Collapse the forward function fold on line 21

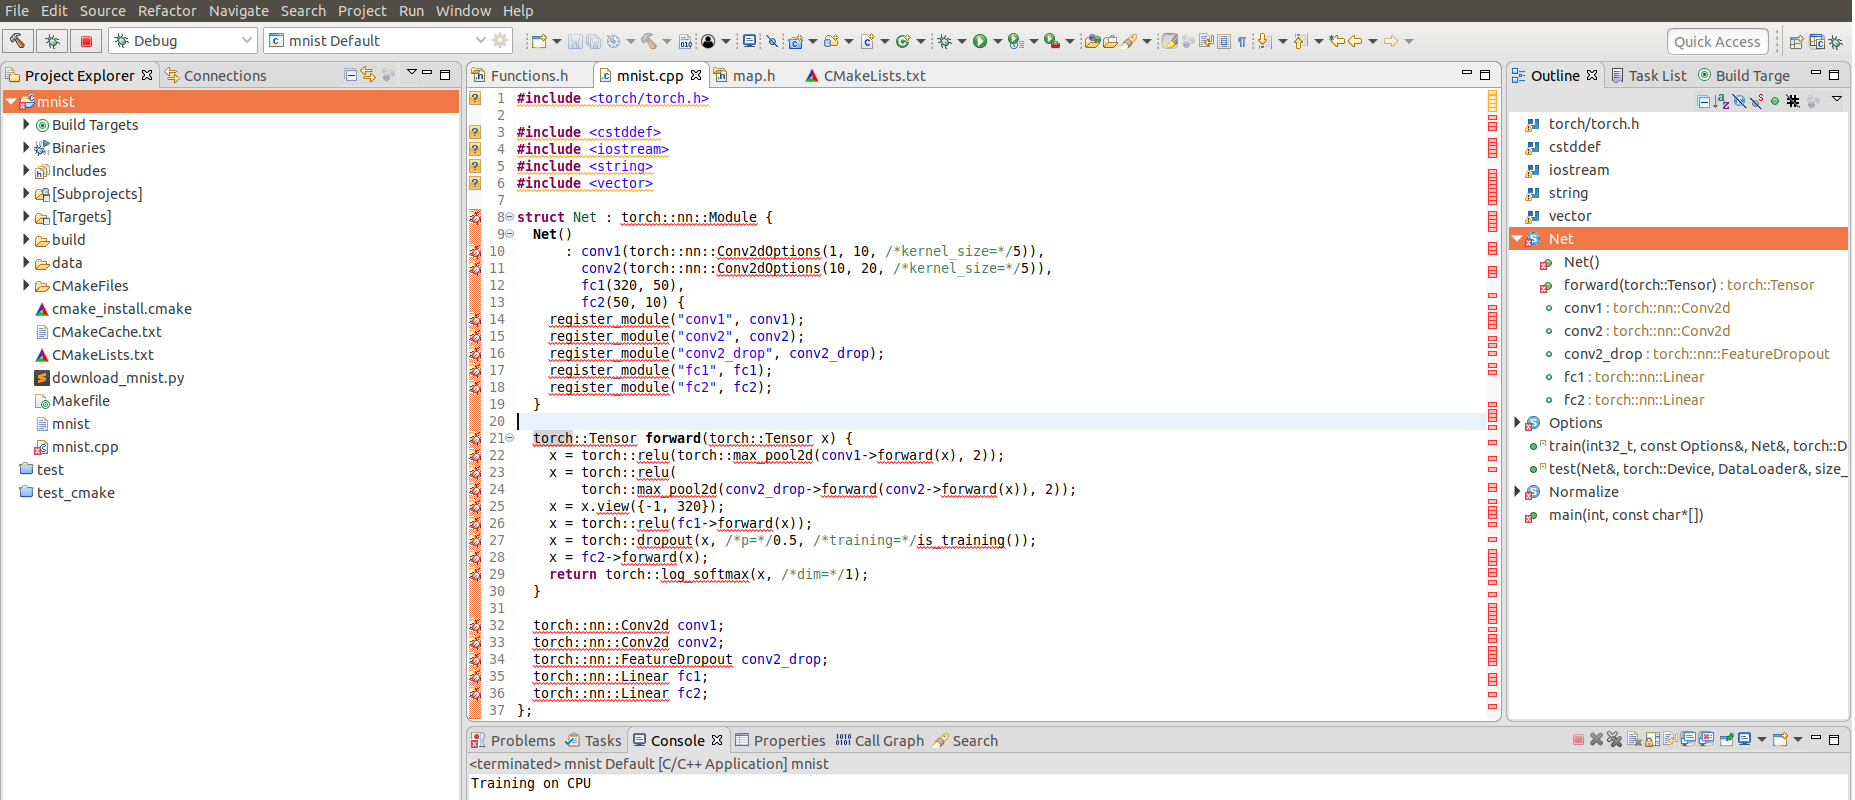click(509, 438)
